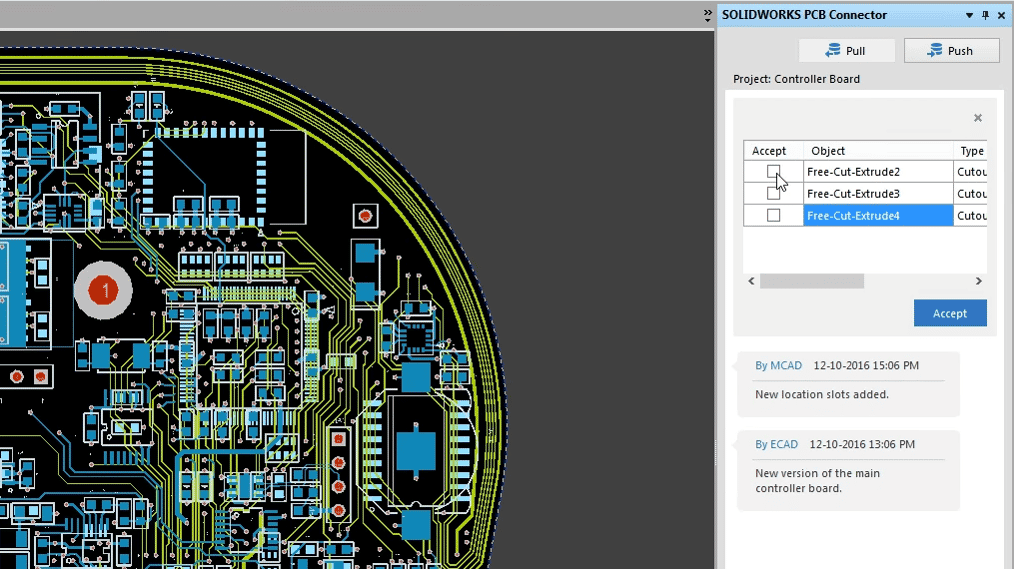The height and width of the screenshot is (569, 1014).
Task: Click the Cutout type cell for Free-Cut-Extrude3
Action: [971, 193]
